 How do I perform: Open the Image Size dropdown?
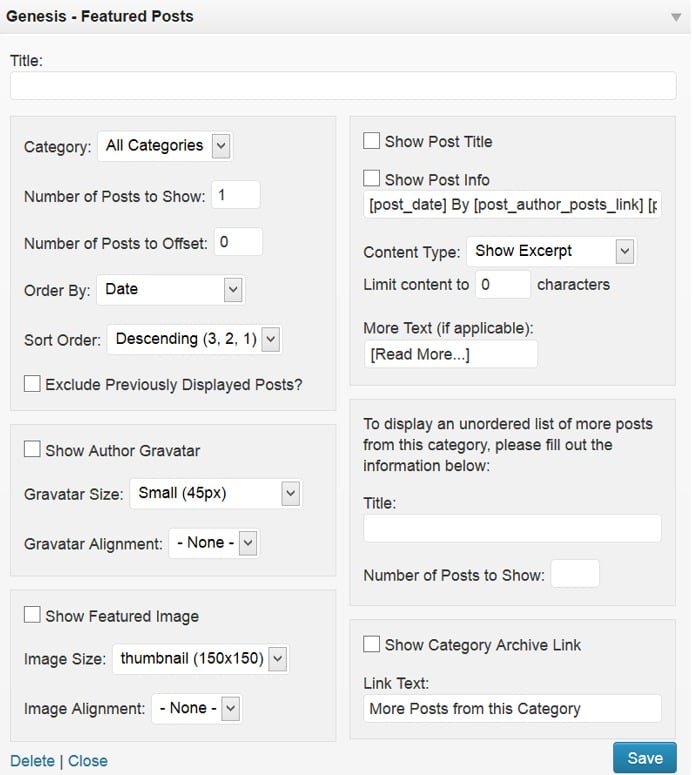pyautogui.click(x=201, y=659)
